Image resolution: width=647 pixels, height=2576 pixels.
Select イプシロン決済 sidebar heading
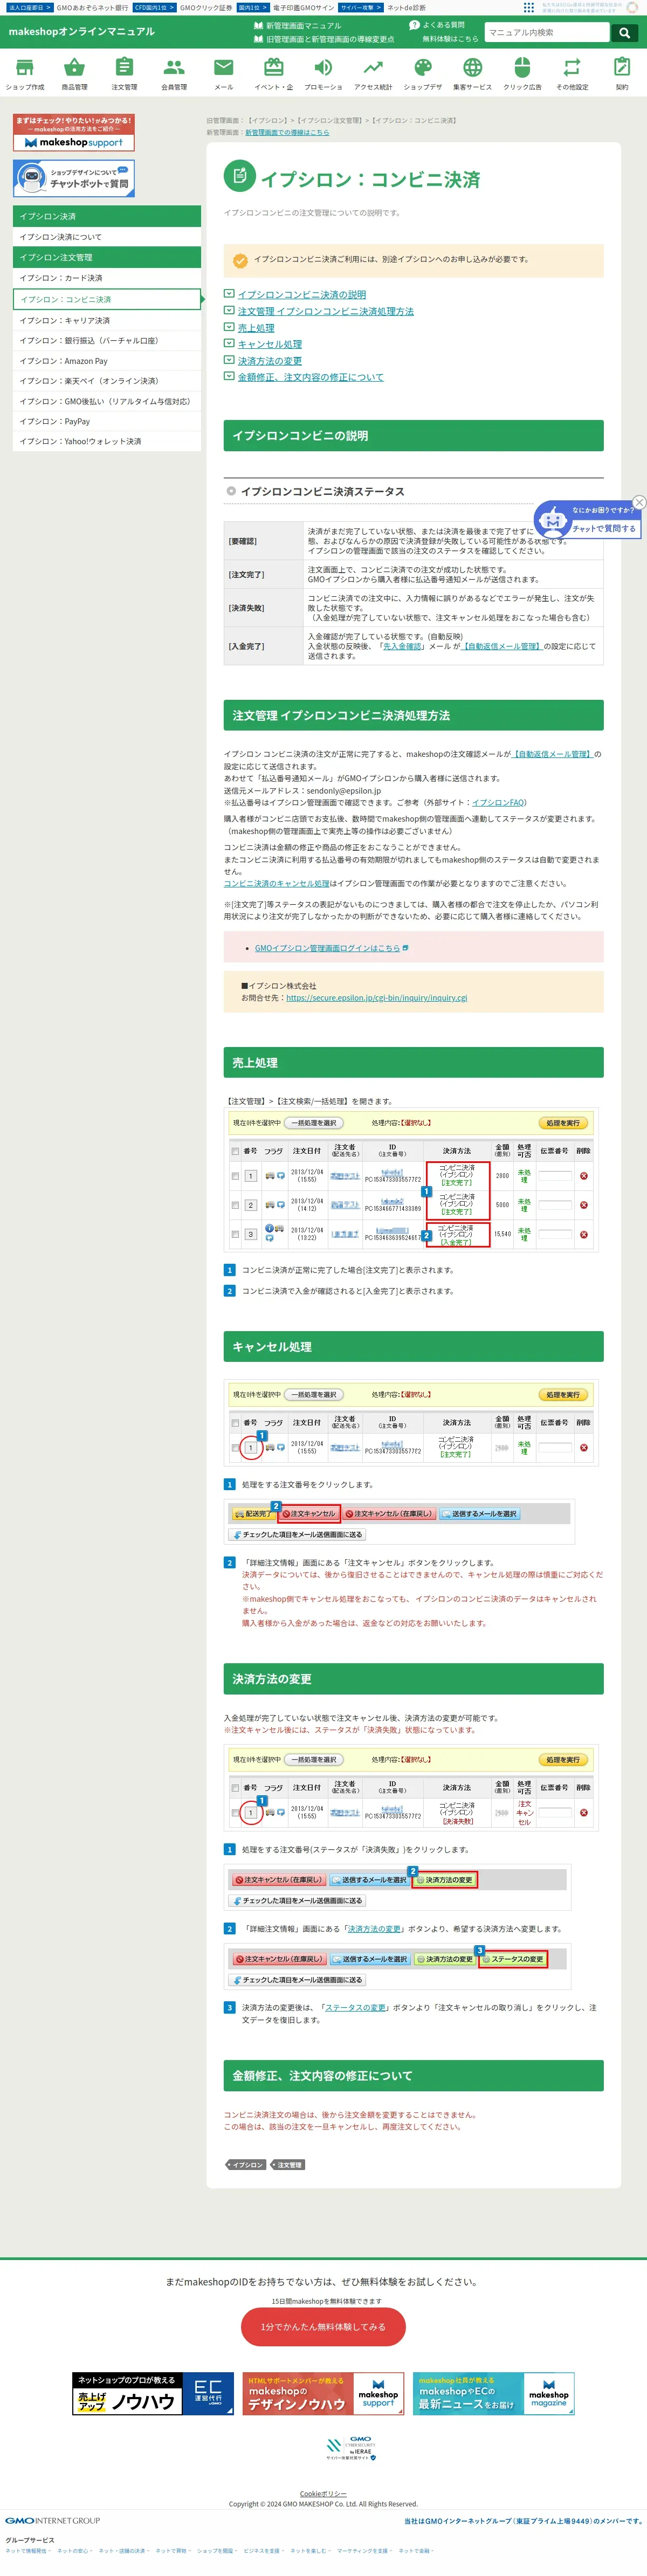pyautogui.click(x=107, y=216)
